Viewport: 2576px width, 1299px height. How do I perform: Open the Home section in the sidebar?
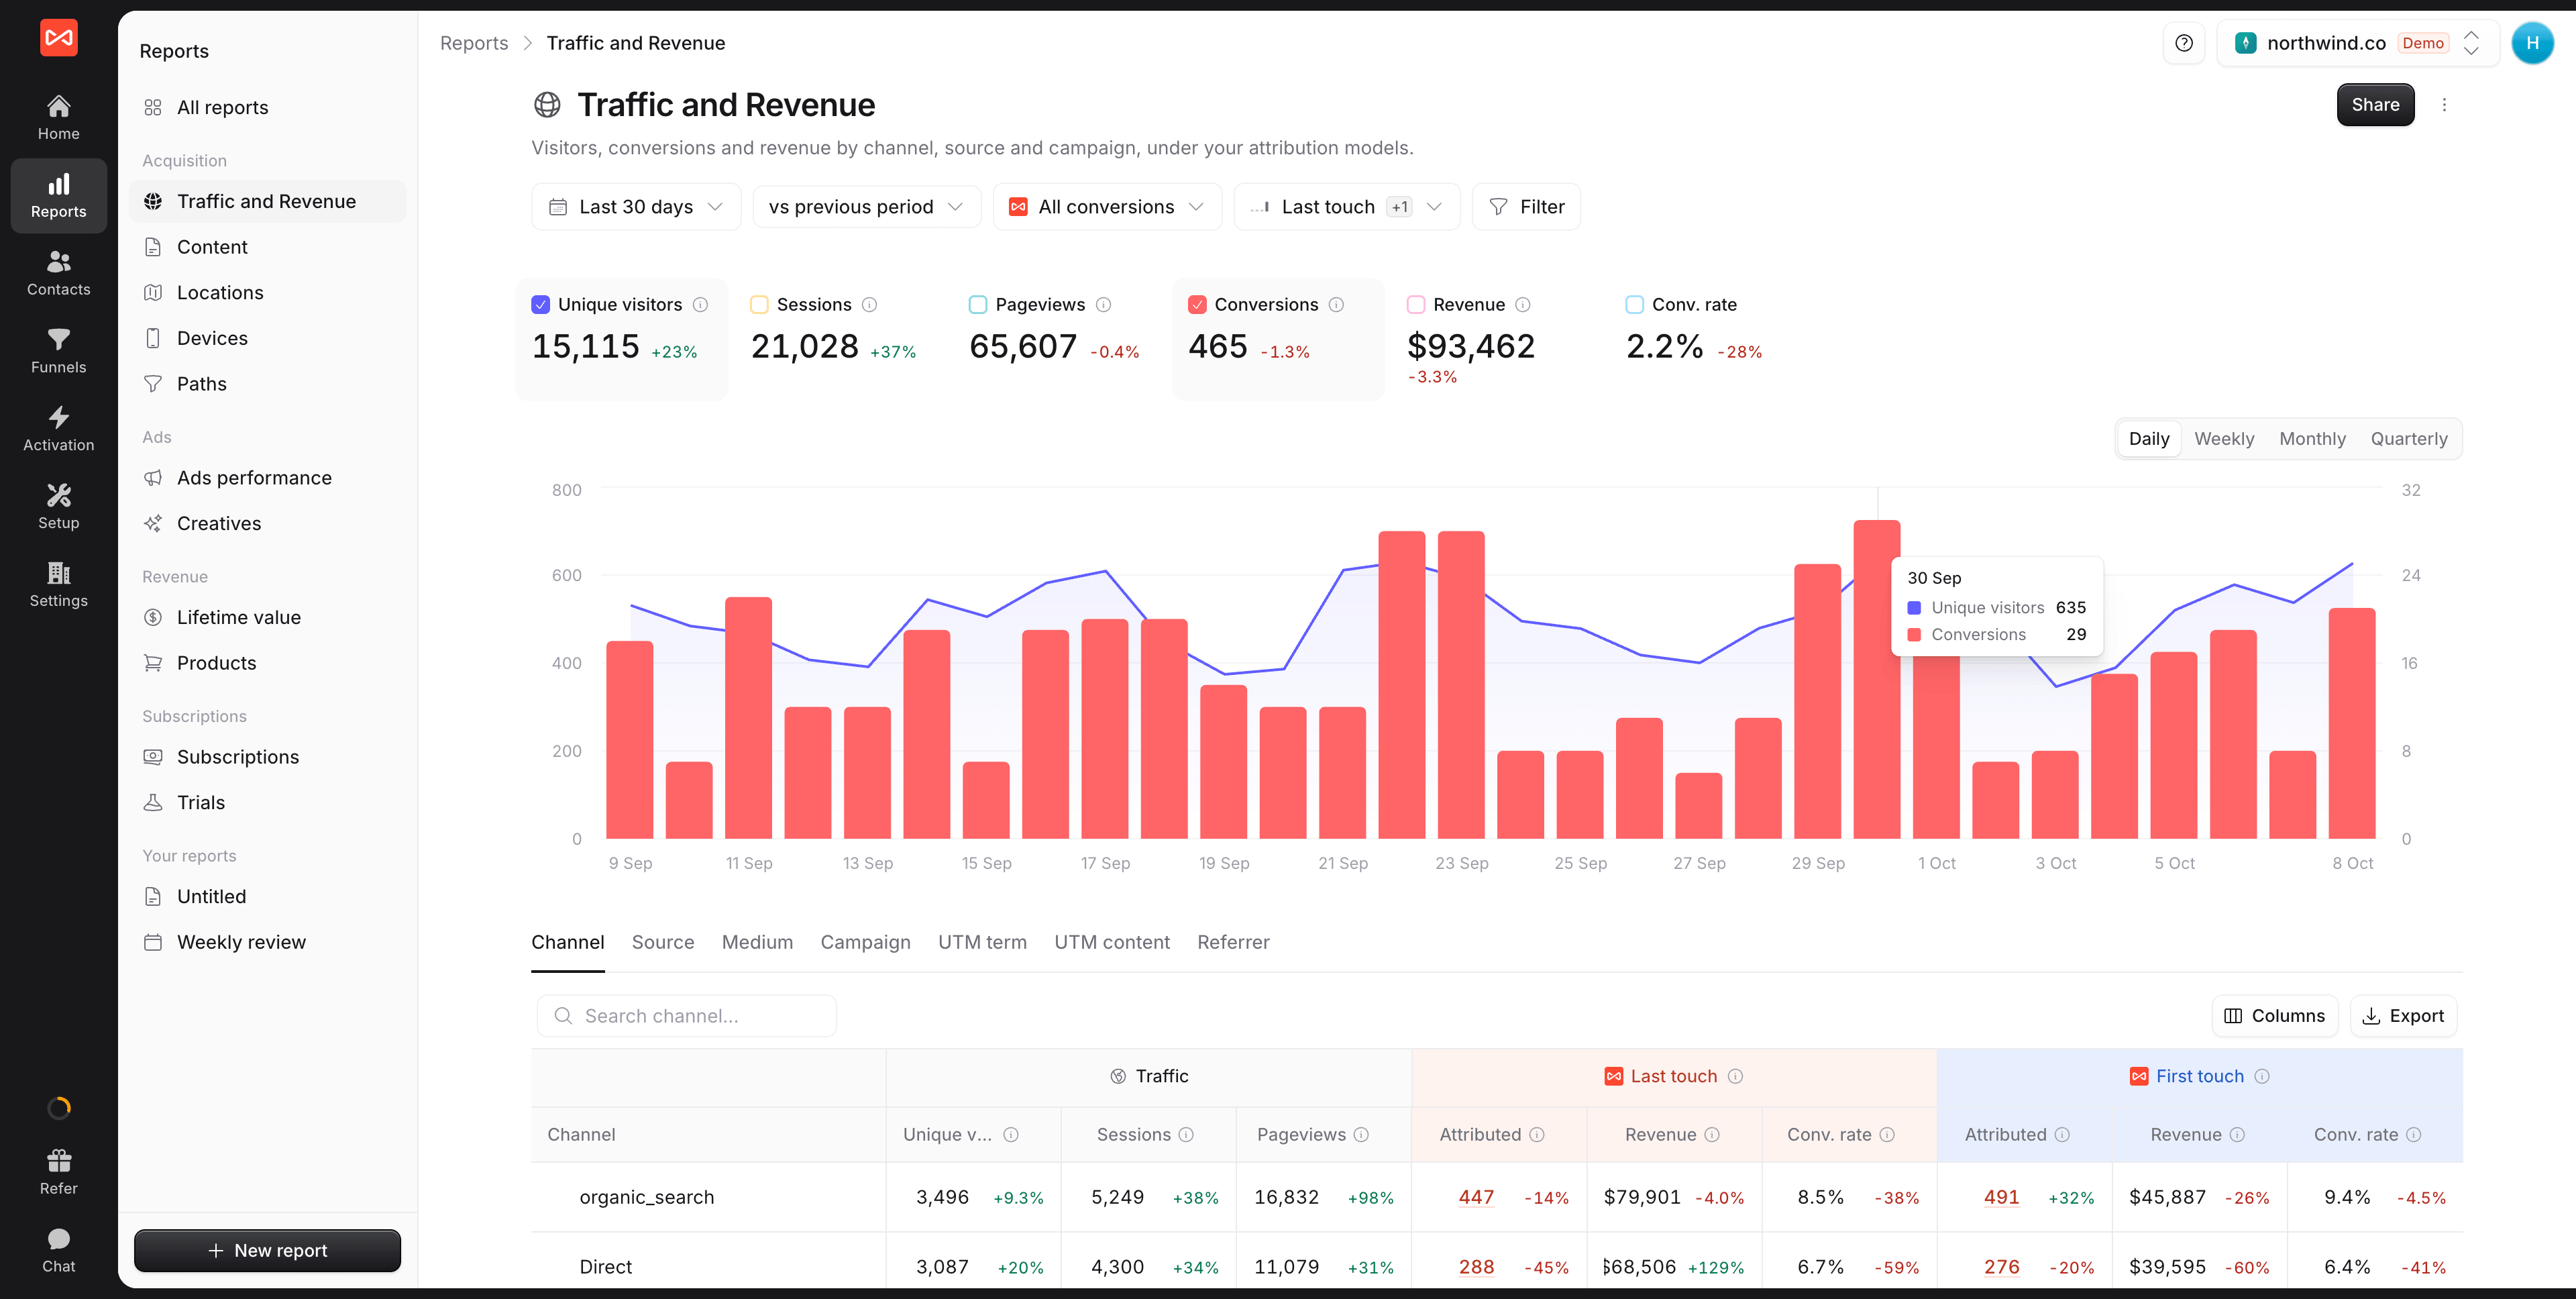tap(58, 117)
